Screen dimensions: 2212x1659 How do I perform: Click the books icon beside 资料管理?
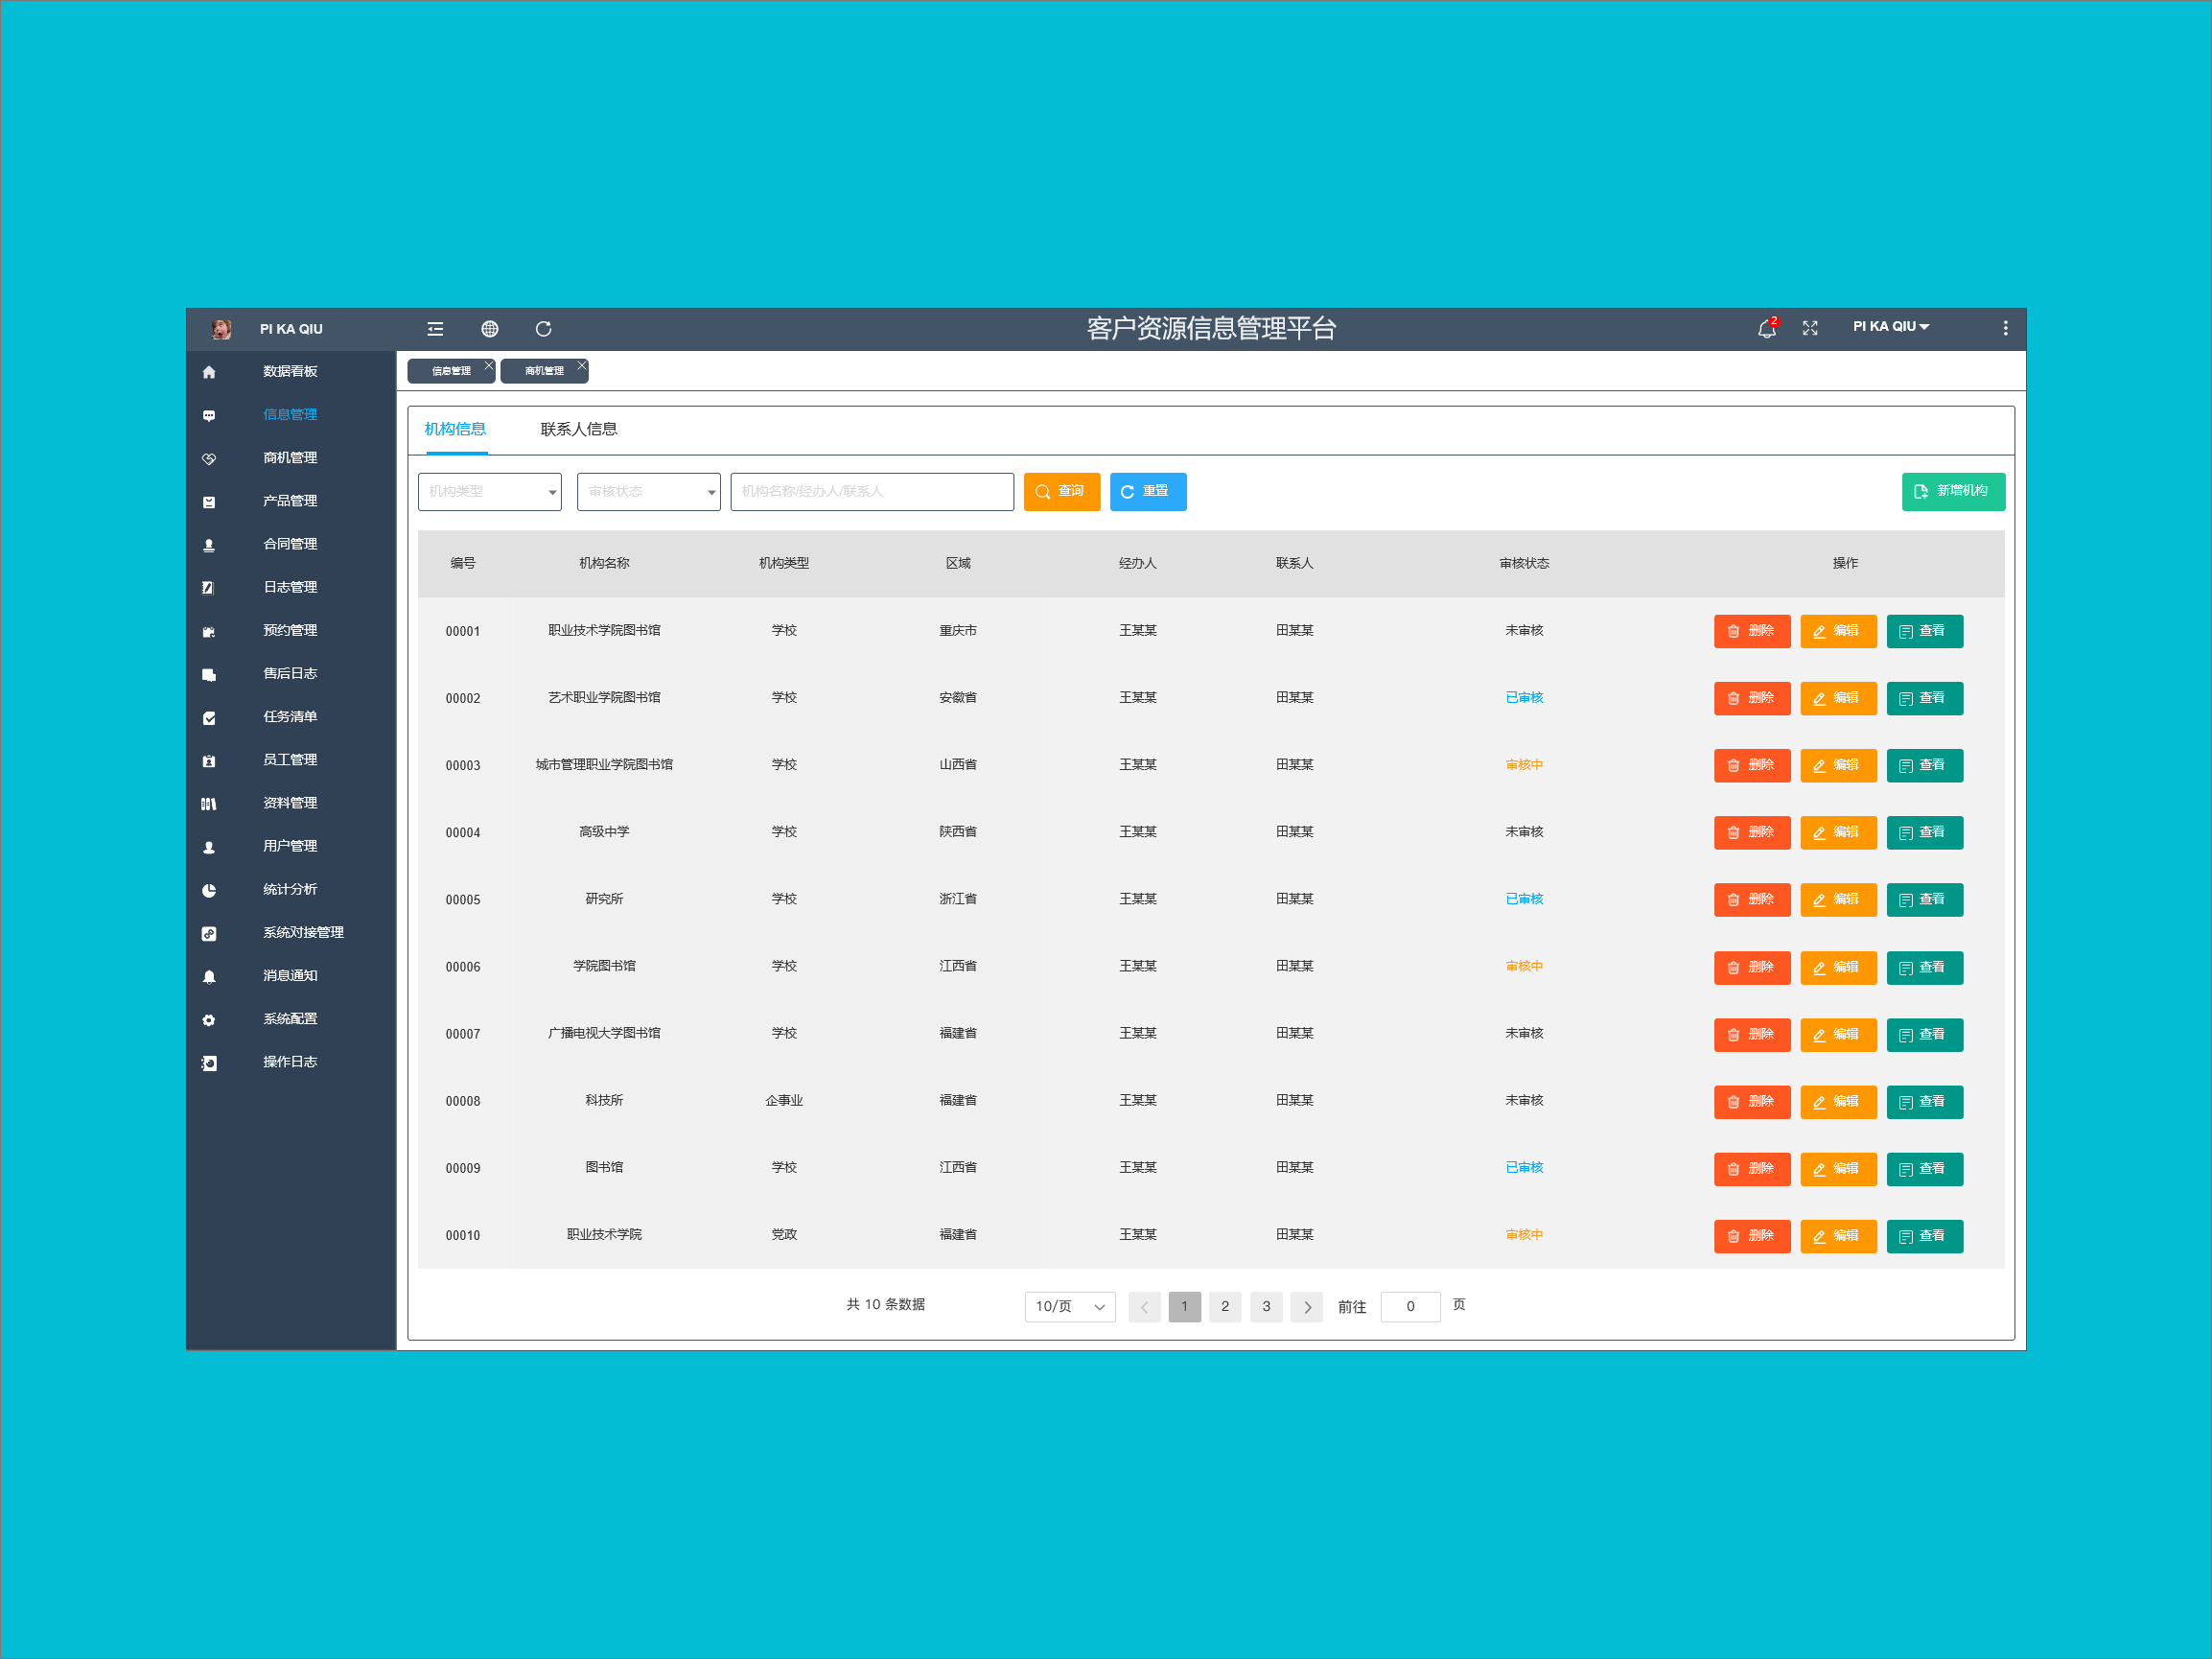[x=209, y=804]
